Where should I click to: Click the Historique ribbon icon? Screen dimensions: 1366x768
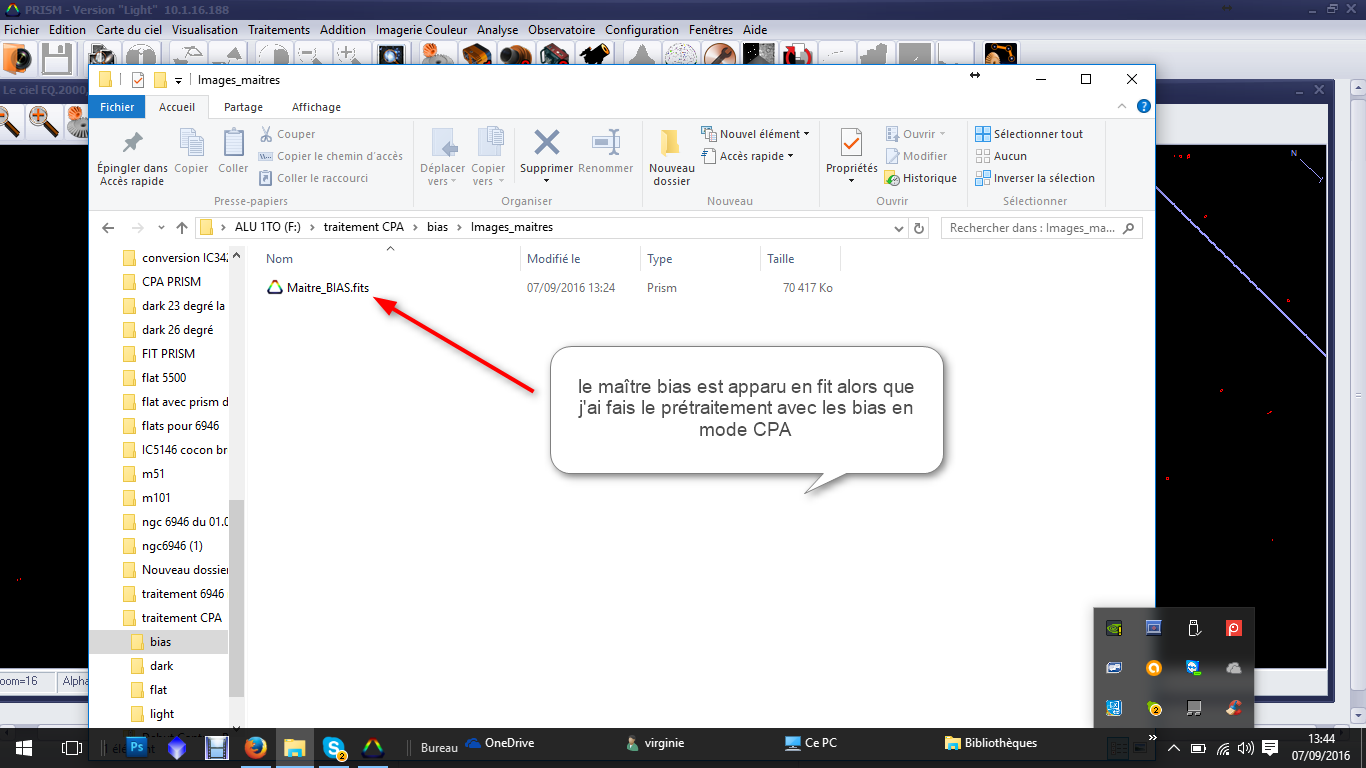point(921,178)
